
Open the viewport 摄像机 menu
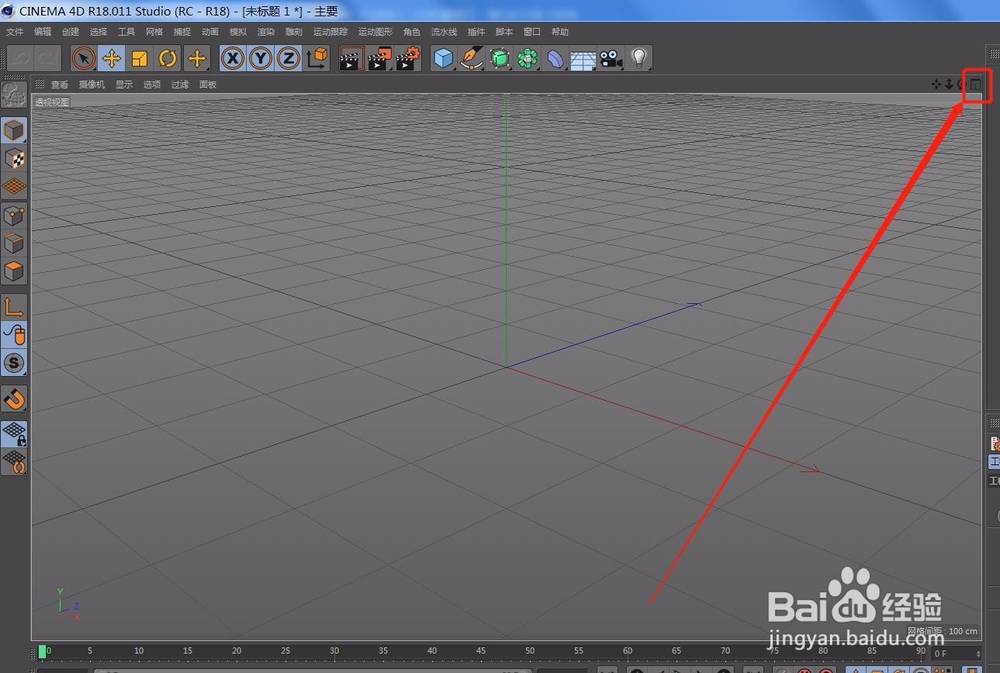[x=92, y=84]
